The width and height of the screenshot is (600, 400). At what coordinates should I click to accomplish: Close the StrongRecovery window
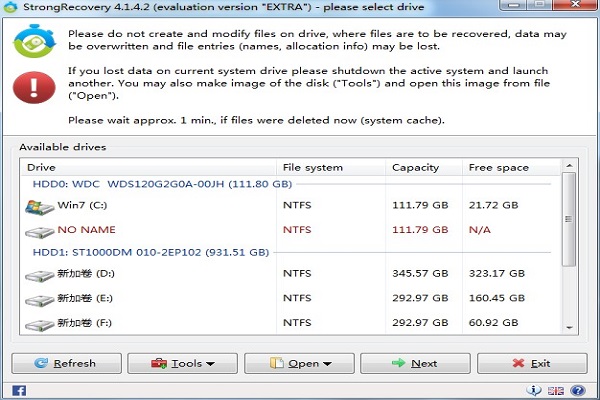(575, 5)
